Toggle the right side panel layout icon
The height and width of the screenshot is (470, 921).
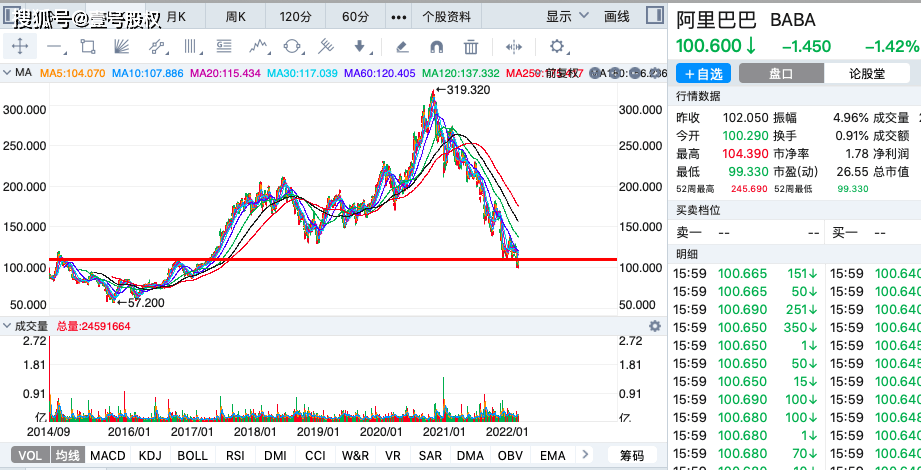pos(655,15)
